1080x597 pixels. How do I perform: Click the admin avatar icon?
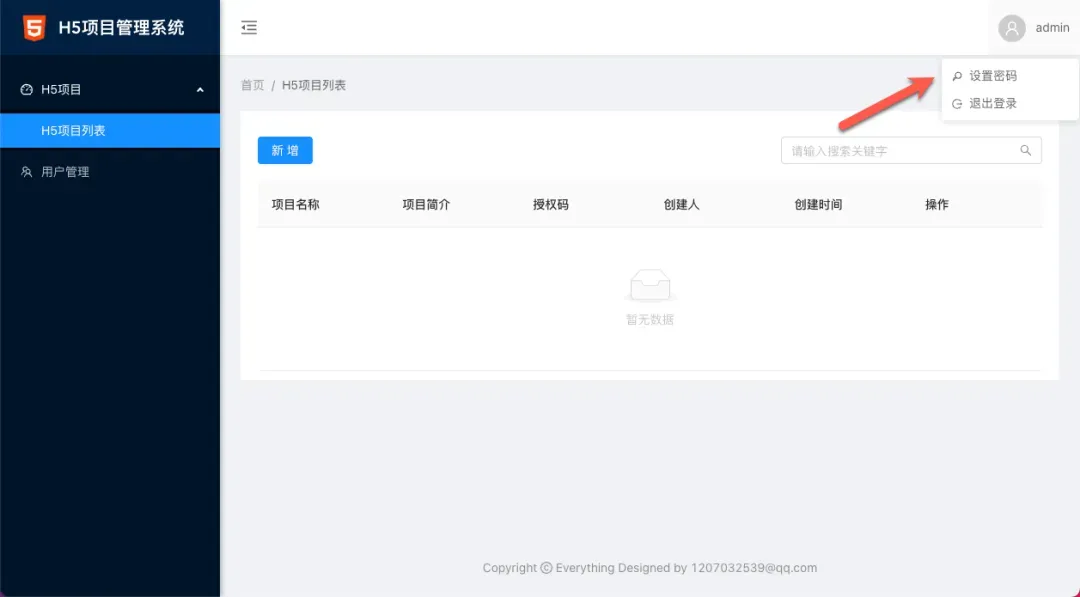(1012, 28)
